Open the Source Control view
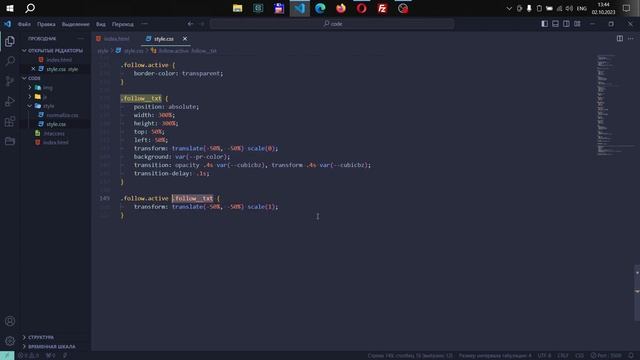Viewport: 640px width, 360px height. (10, 81)
